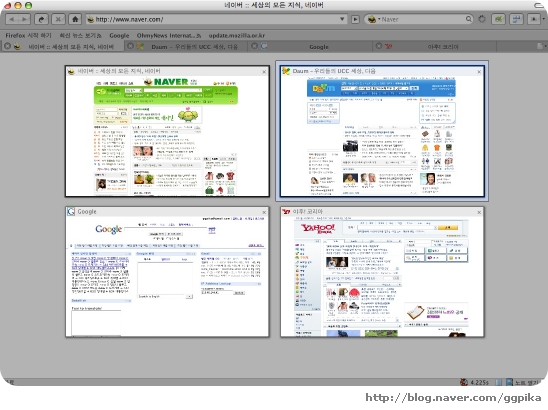
Task: Click the Naver favicon on the first tab
Action: point(17,46)
